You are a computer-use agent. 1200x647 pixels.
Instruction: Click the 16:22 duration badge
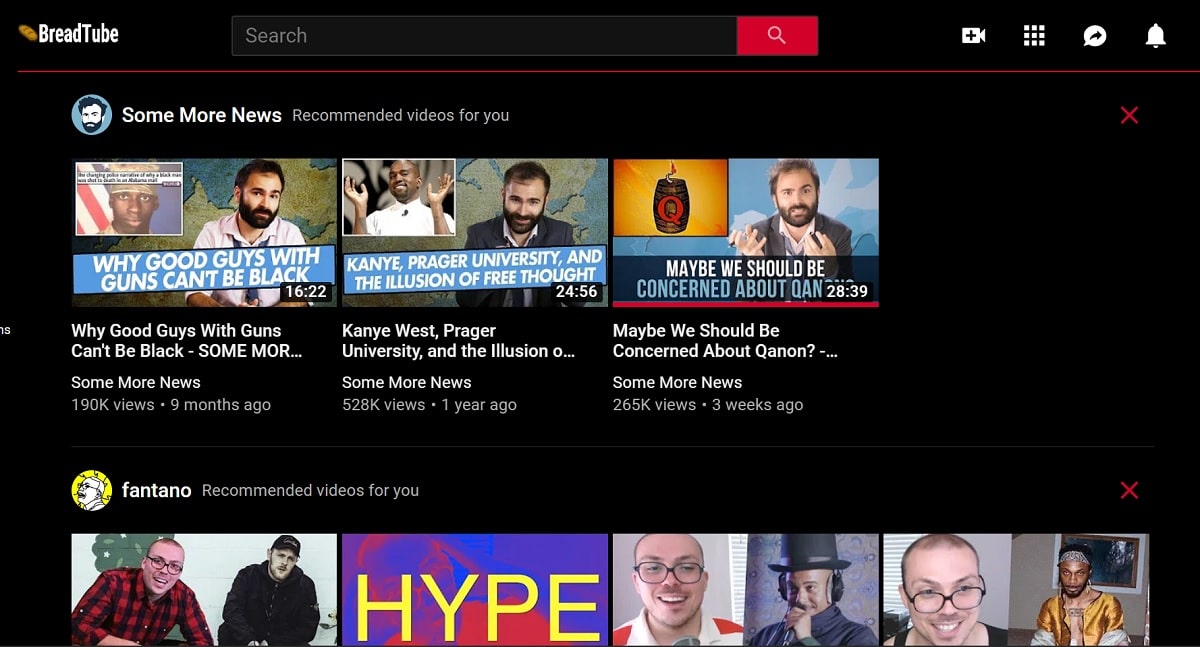click(x=305, y=292)
